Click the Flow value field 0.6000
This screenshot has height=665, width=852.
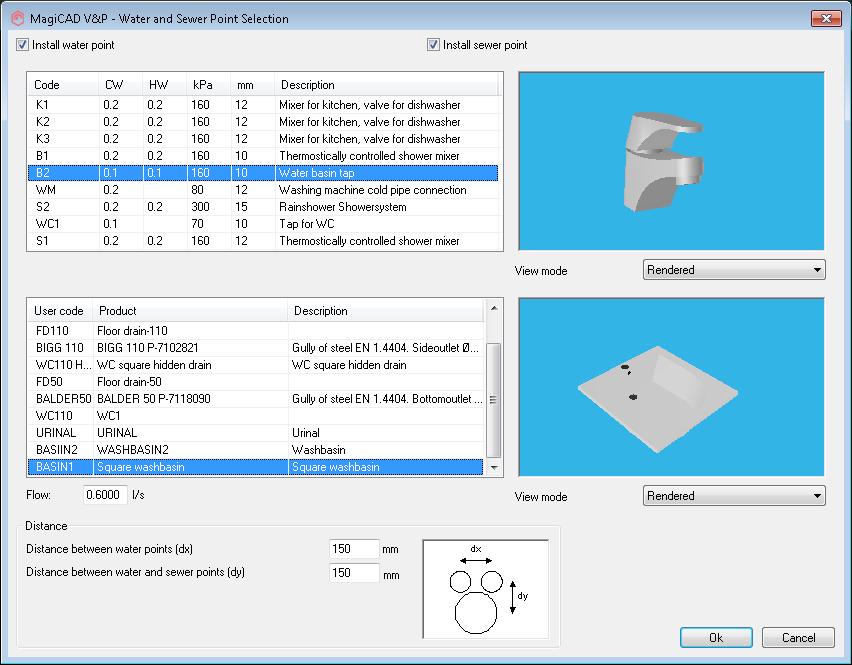pos(105,494)
